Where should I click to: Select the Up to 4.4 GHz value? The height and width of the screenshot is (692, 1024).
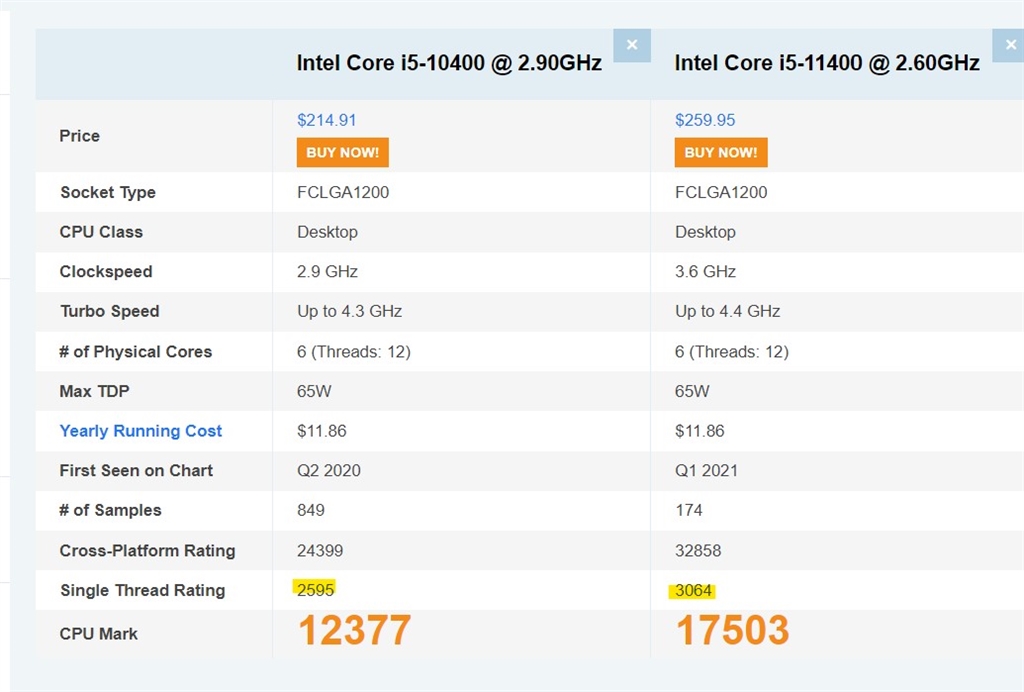(728, 311)
